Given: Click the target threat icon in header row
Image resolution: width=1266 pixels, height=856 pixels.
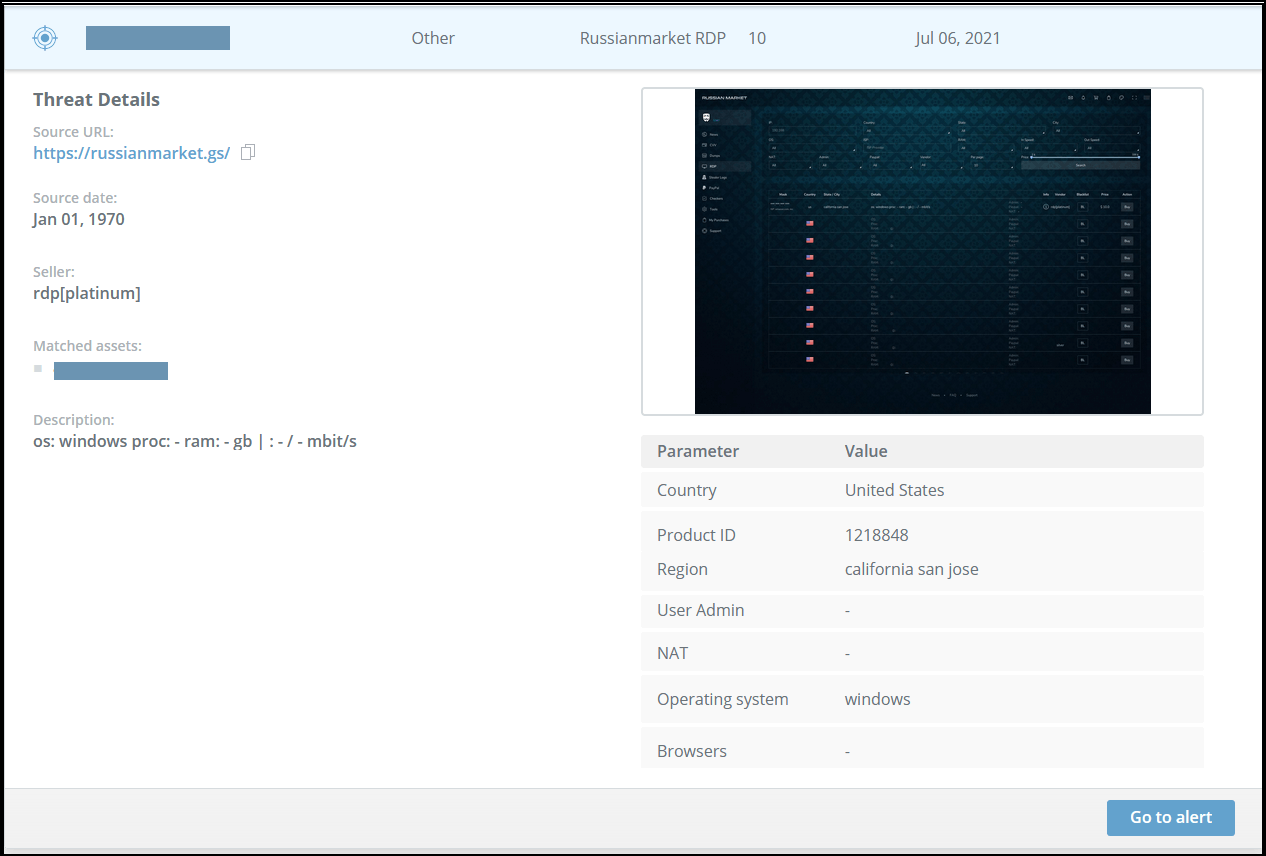Looking at the screenshot, I should pyautogui.click(x=45, y=38).
